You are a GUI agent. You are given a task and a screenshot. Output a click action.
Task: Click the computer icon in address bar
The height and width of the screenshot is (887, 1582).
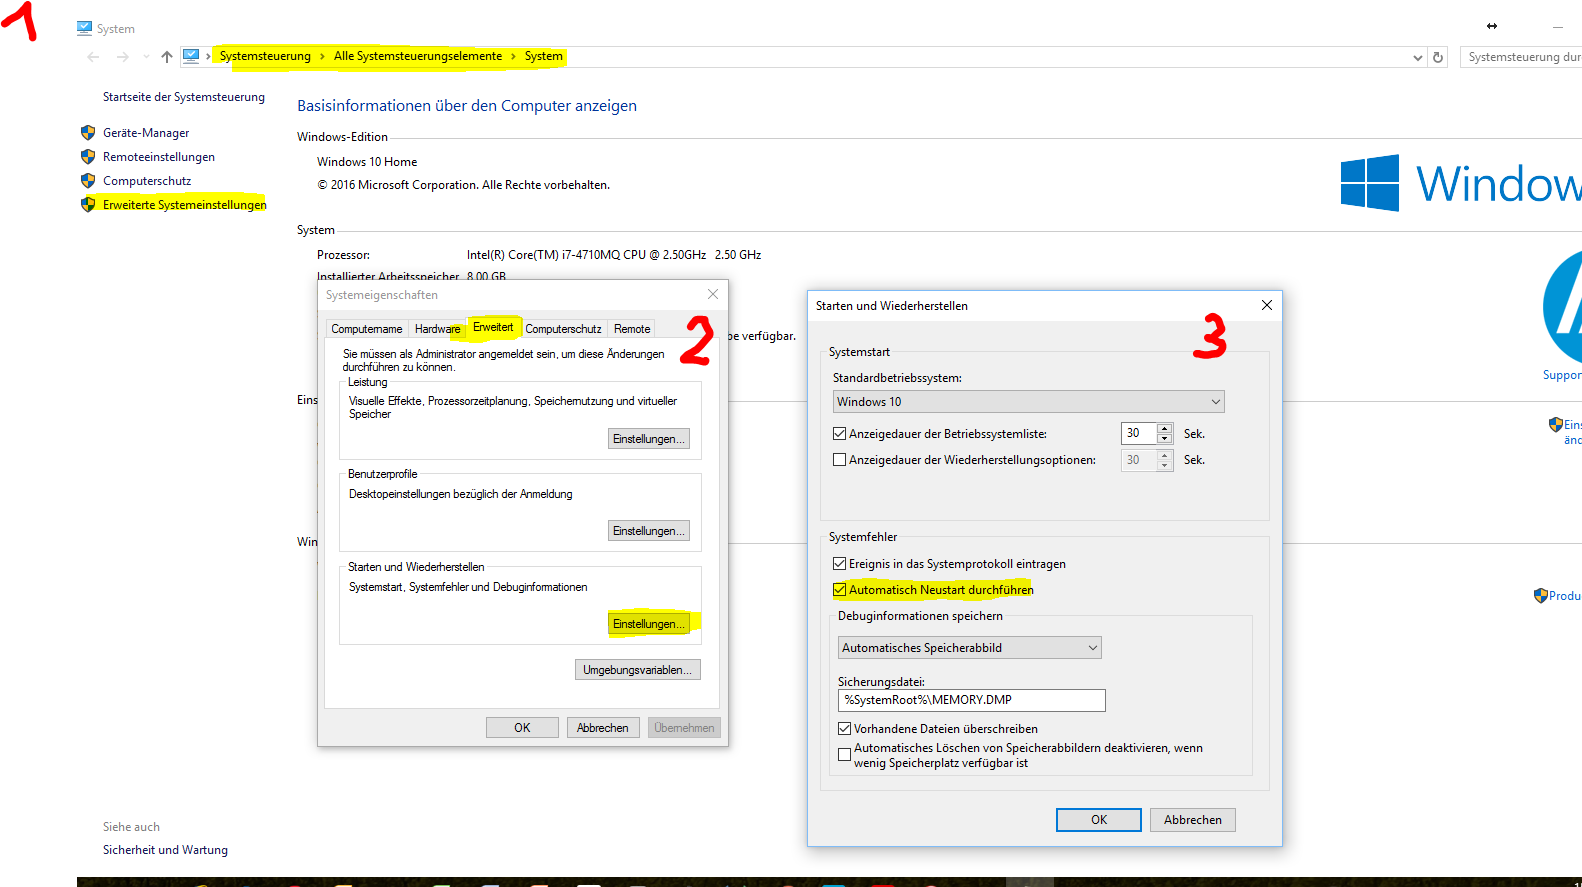[191, 56]
